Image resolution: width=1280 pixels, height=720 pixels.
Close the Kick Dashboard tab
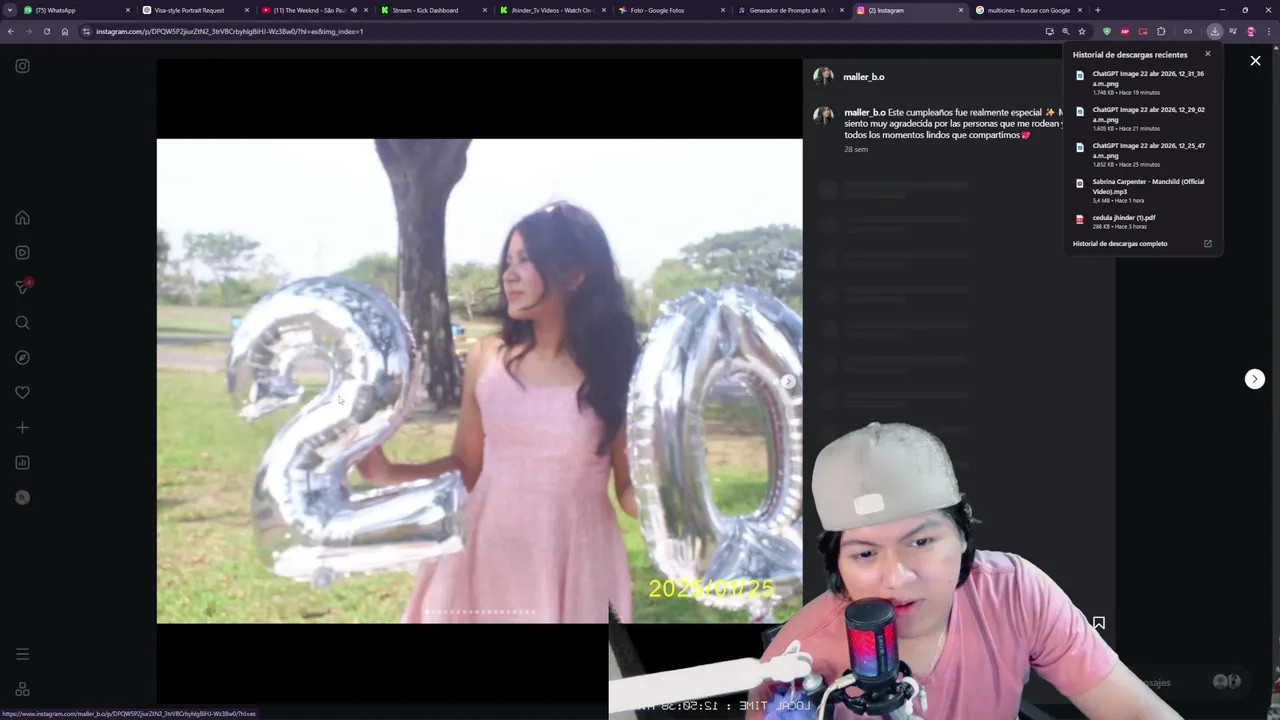(x=485, y=10)
